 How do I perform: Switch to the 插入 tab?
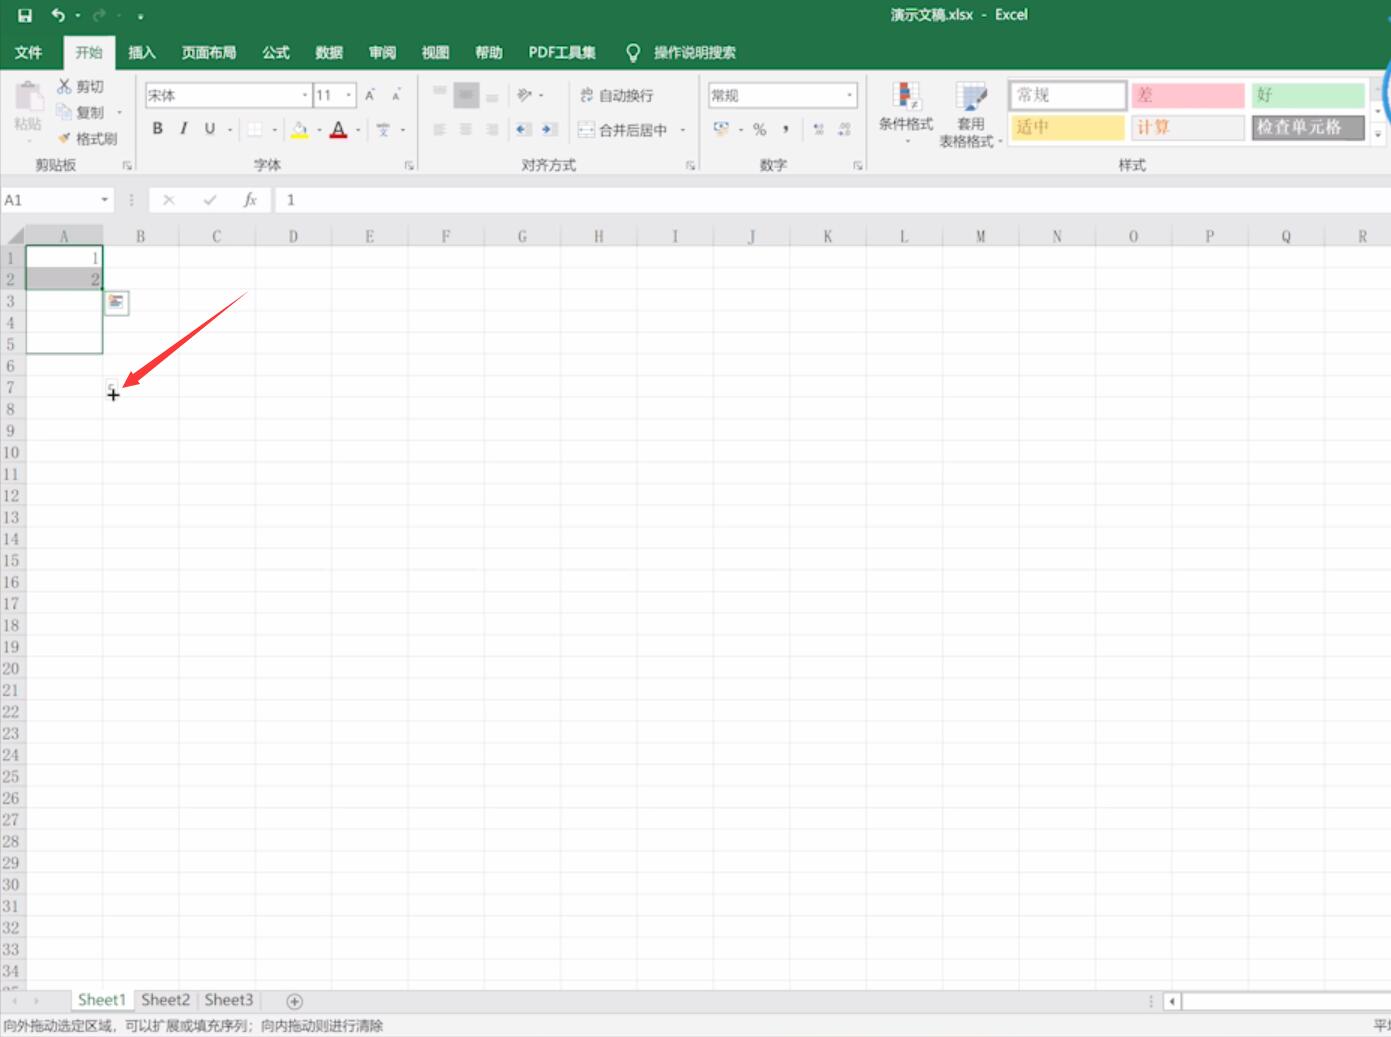click(x=142, y=52)
